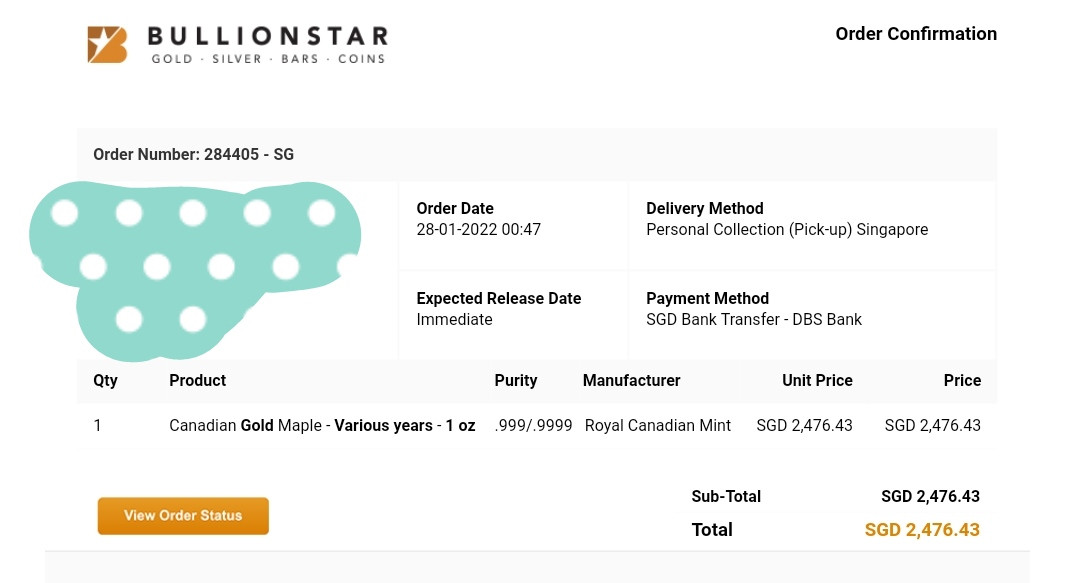Click the BULLIONSTAR brand name text
Viewport: 1080px width, 583px height.
click(268, 37)
